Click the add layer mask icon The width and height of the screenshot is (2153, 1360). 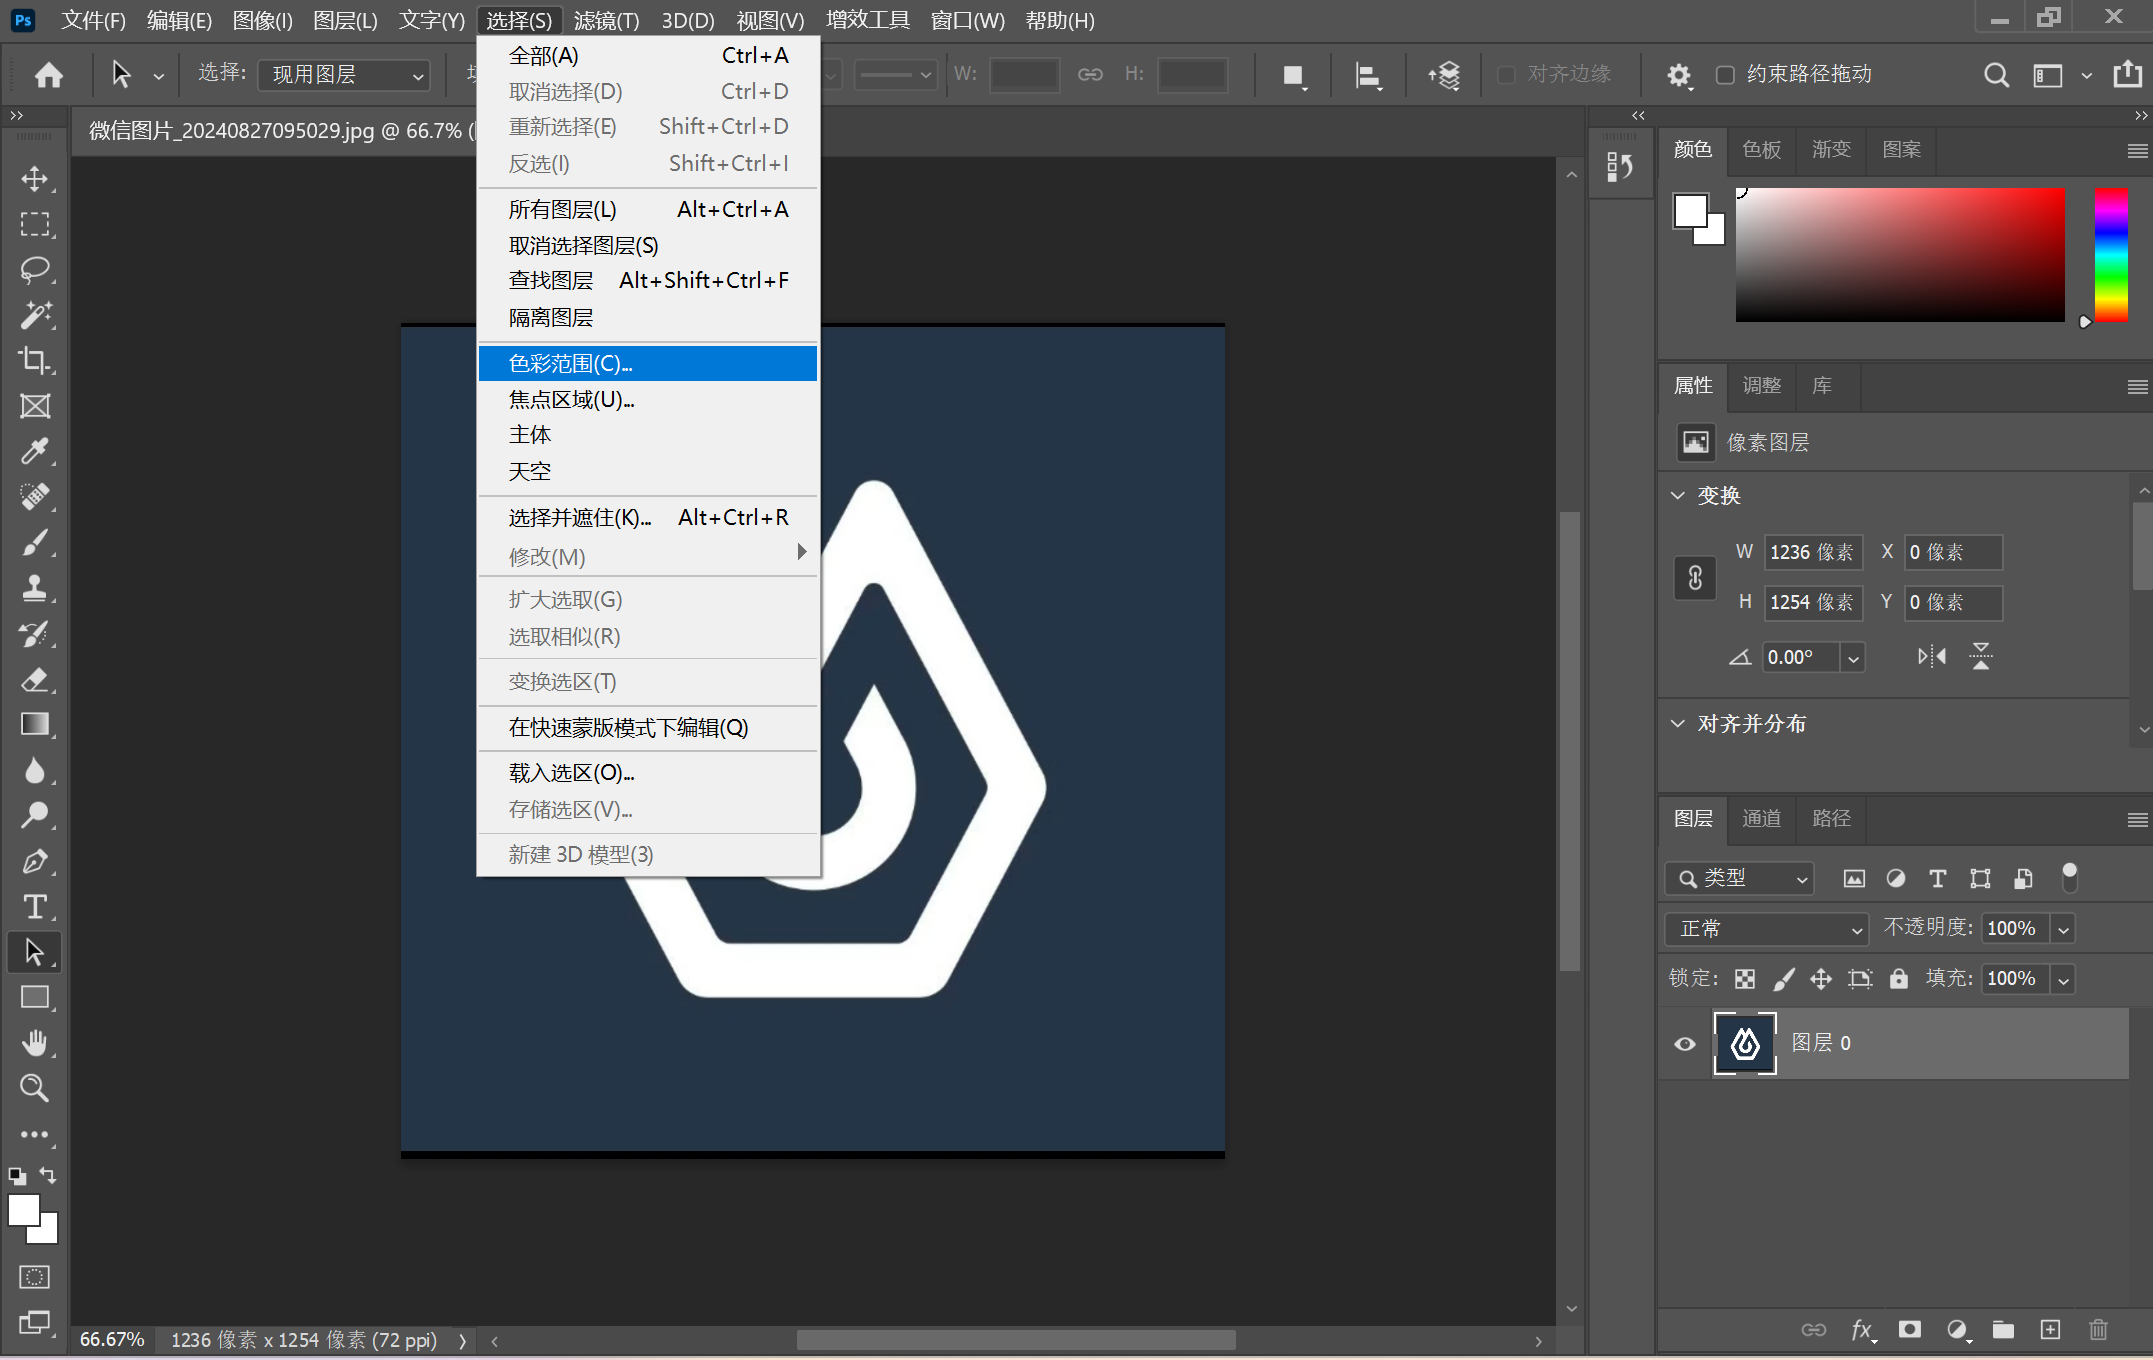pos(1910,1329)
